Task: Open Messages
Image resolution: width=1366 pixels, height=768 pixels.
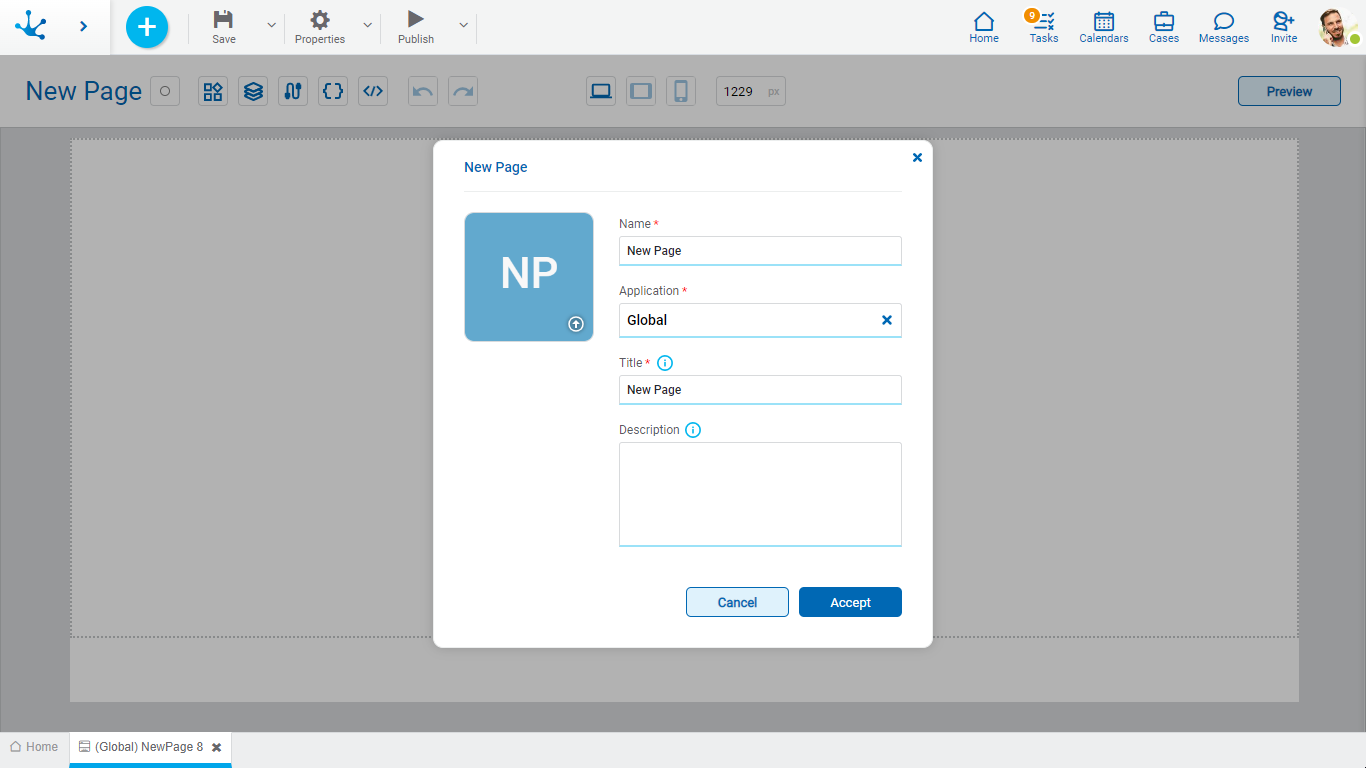Action: click(1224, 27)
